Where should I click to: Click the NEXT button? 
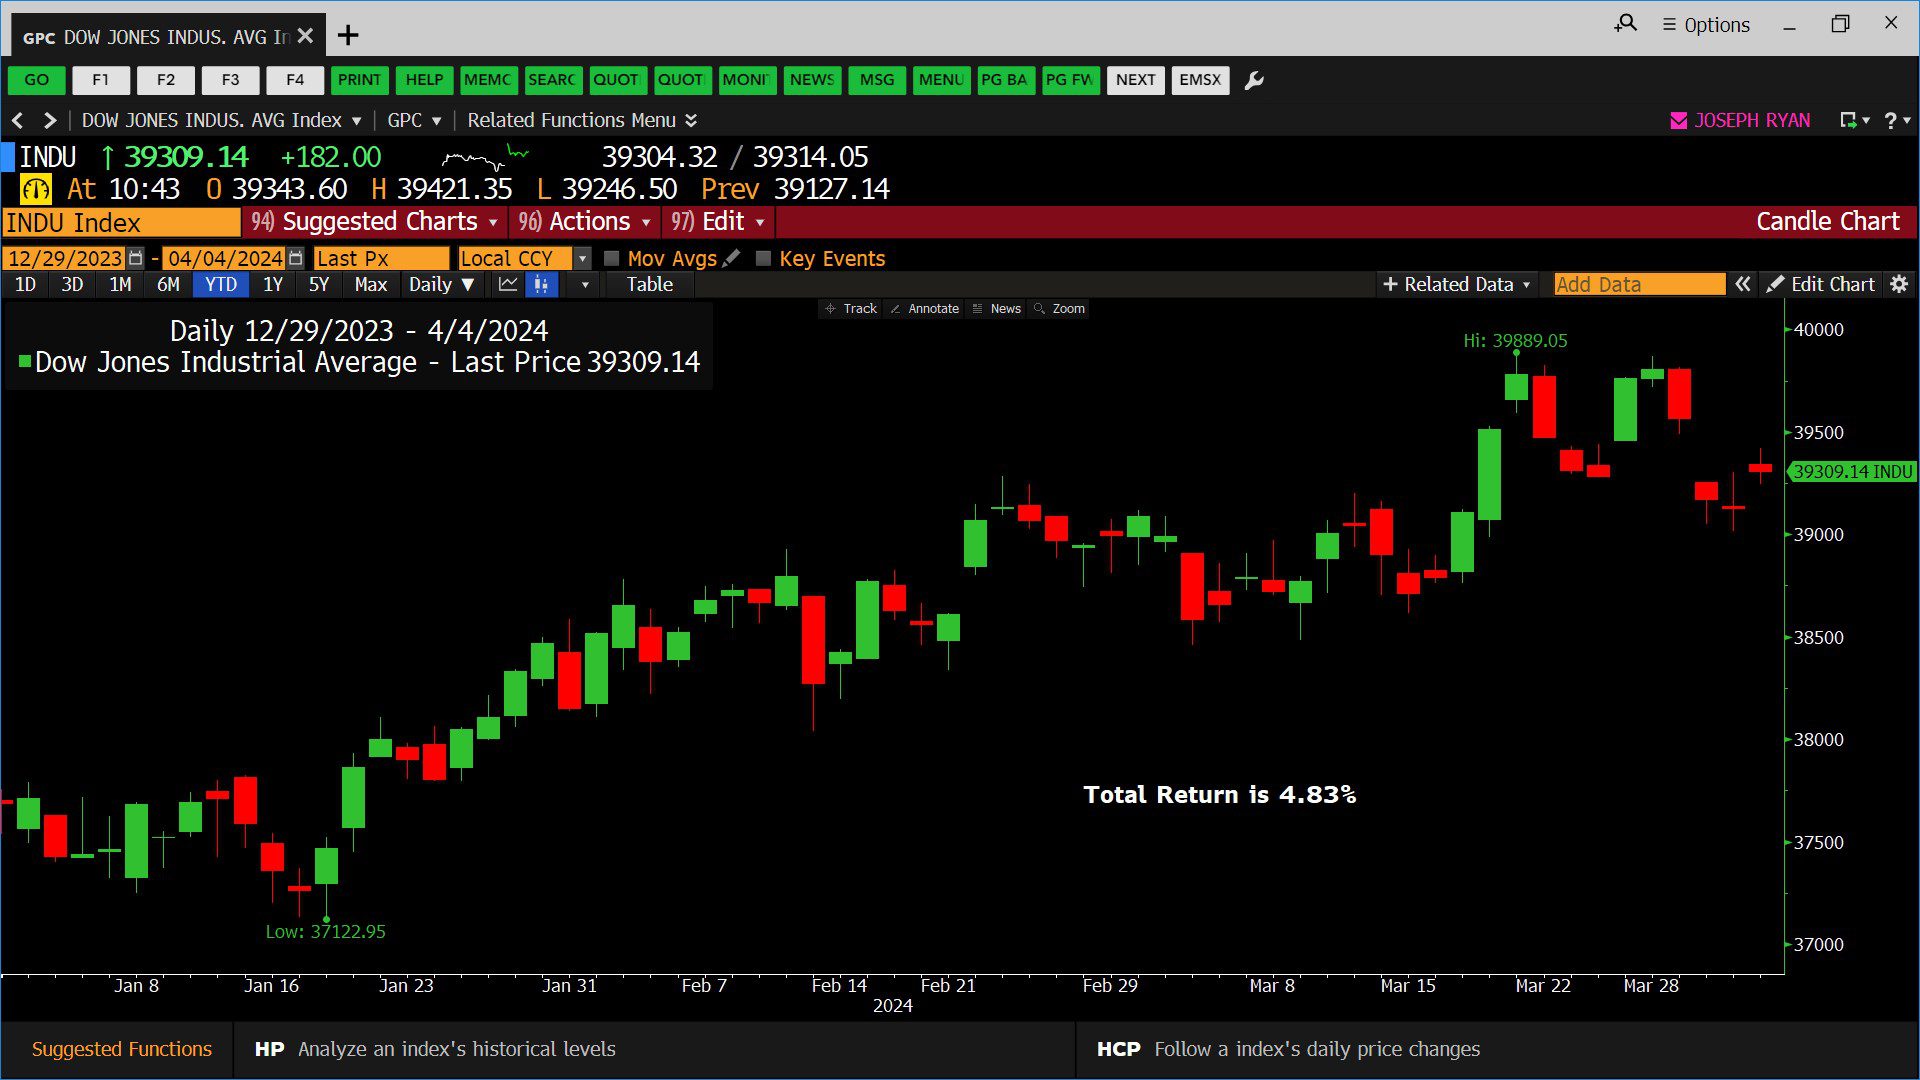(x=1136, y=80)
